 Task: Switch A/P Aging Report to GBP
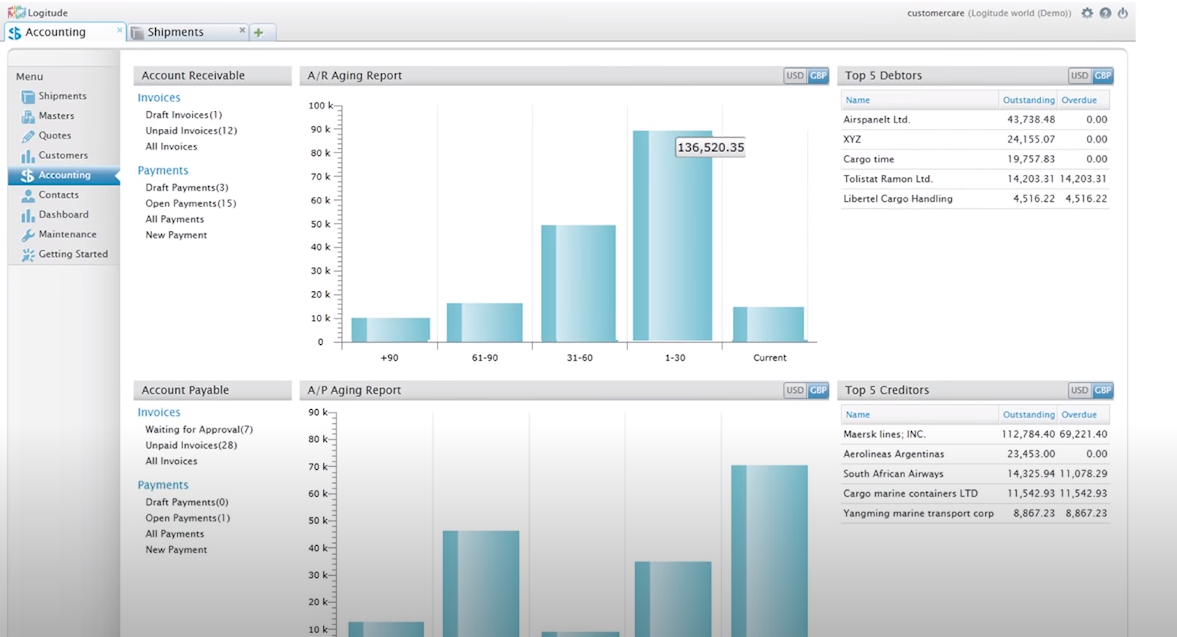tap(817, 390)
